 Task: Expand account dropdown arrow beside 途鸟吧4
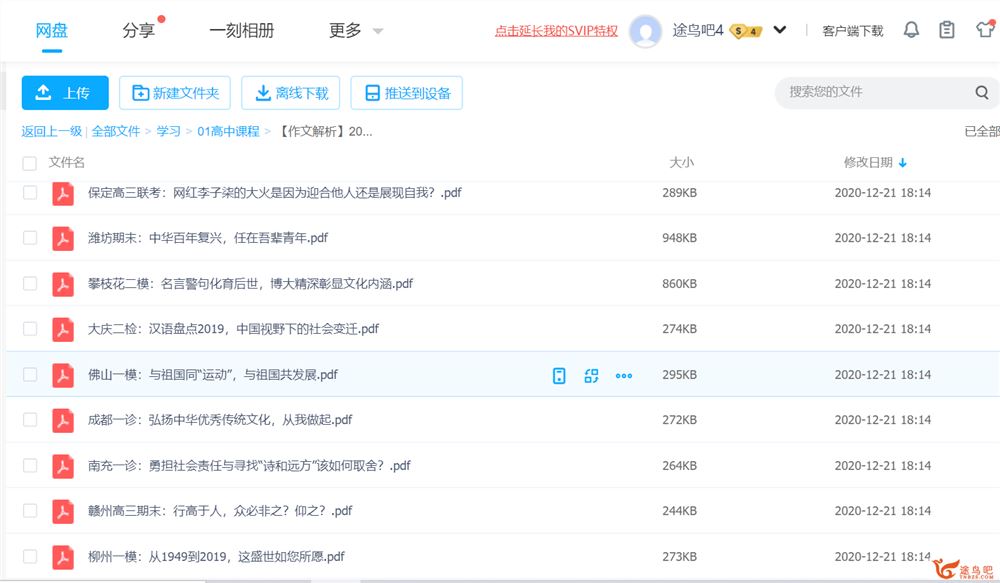click(x=779, y=30)
